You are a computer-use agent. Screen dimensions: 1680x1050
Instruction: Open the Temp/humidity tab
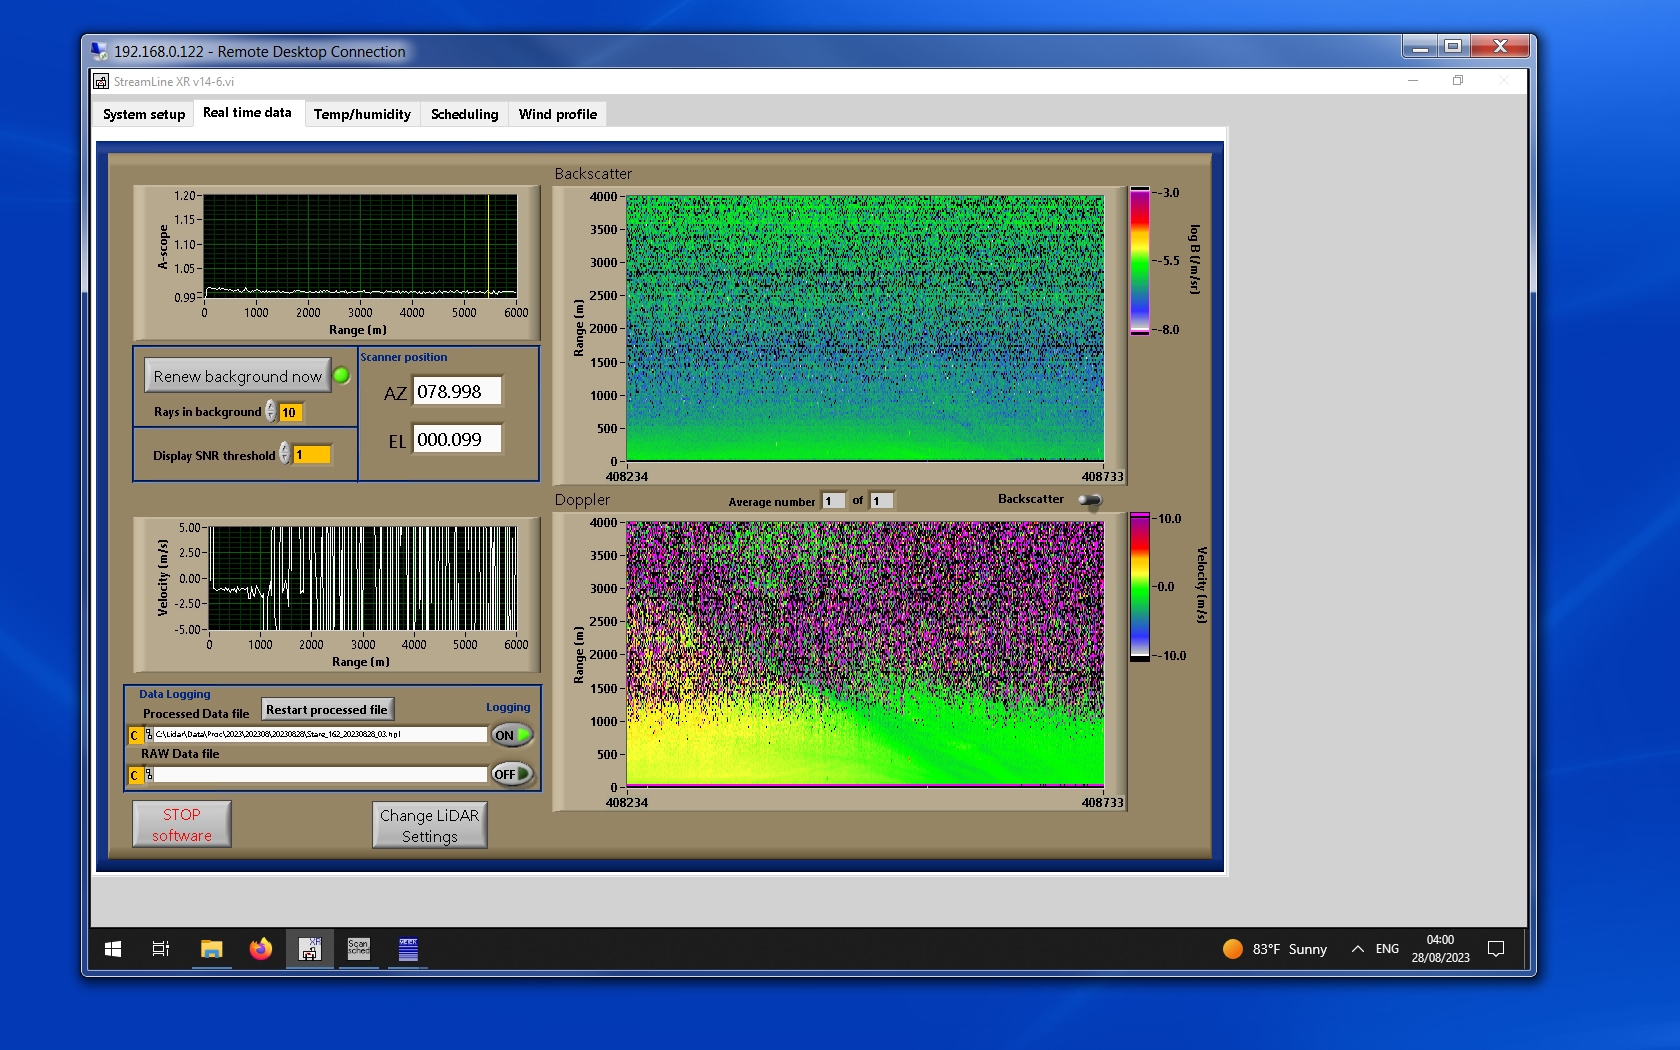362,114
